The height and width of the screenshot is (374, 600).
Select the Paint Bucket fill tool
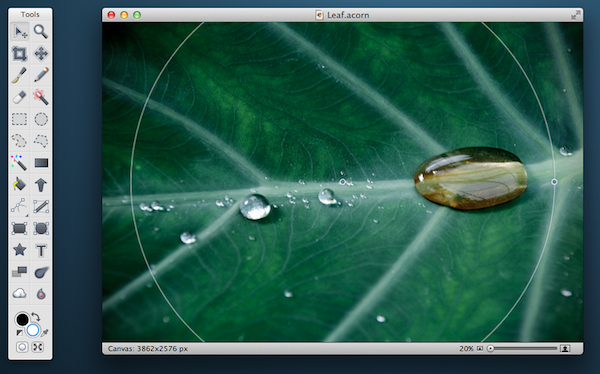point(20,185)
